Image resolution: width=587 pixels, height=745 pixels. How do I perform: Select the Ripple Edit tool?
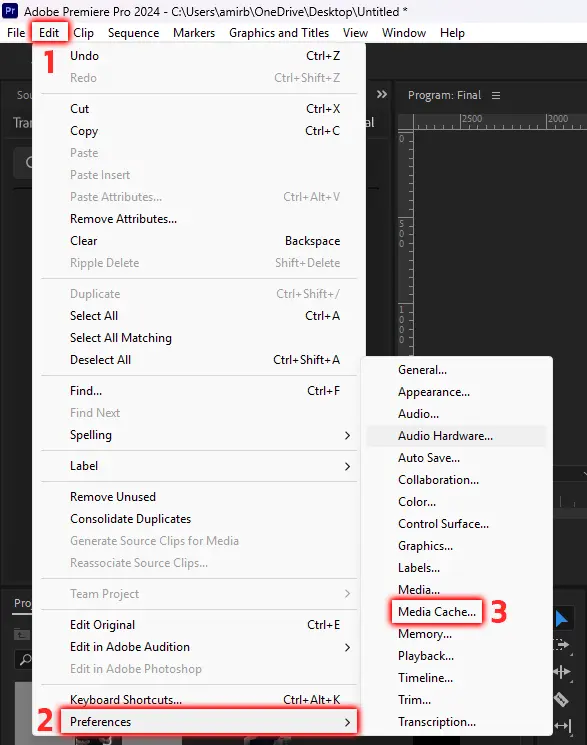pos(562,672)
